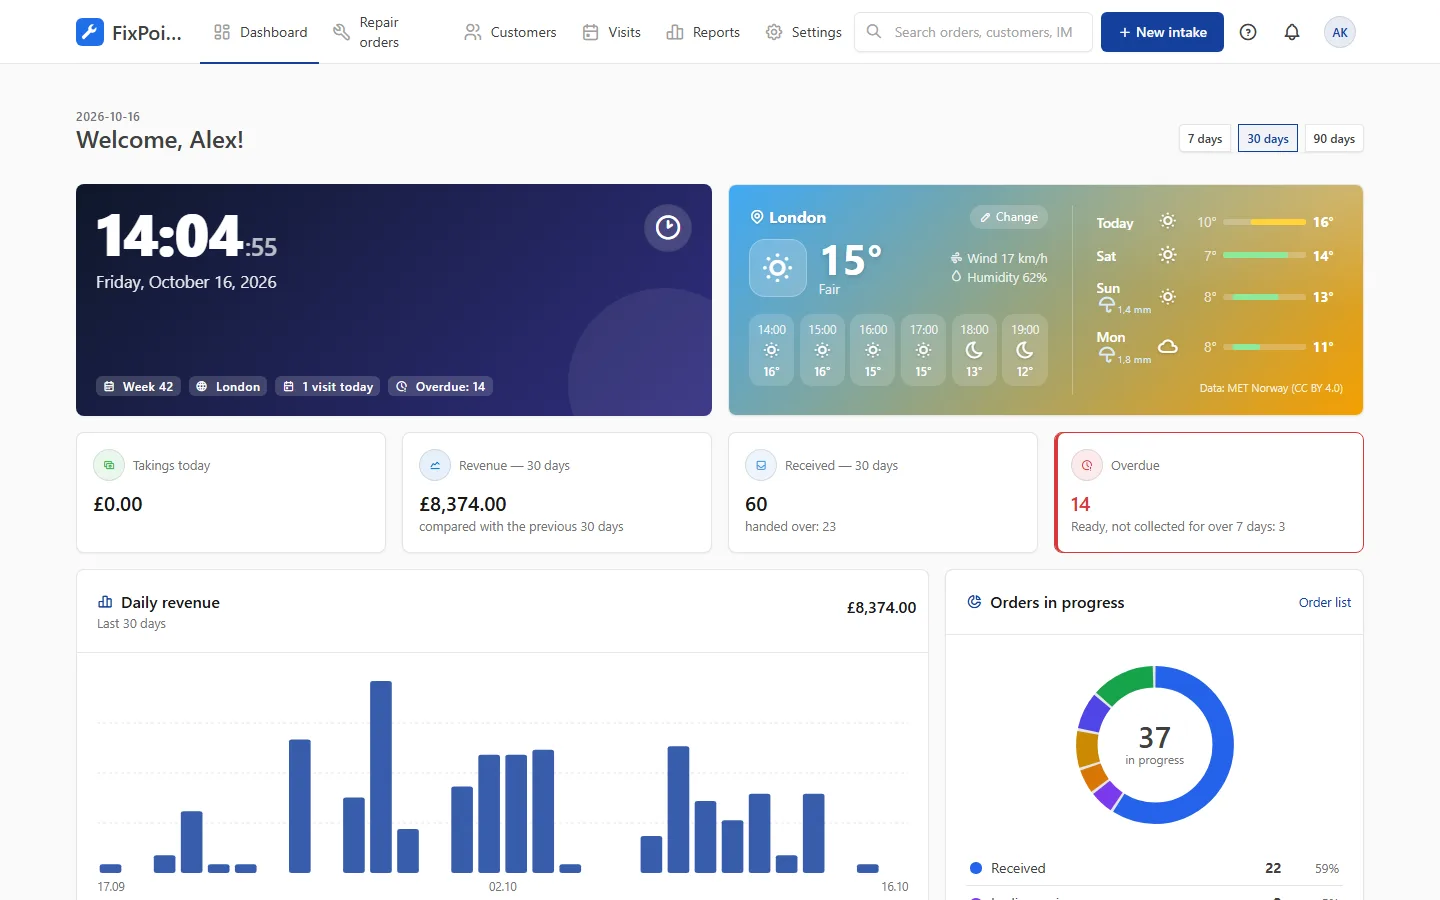The image size is (1440, 900).
Task: Click the £8,374.00 revenue card value
Action: [x=463, y=504]
